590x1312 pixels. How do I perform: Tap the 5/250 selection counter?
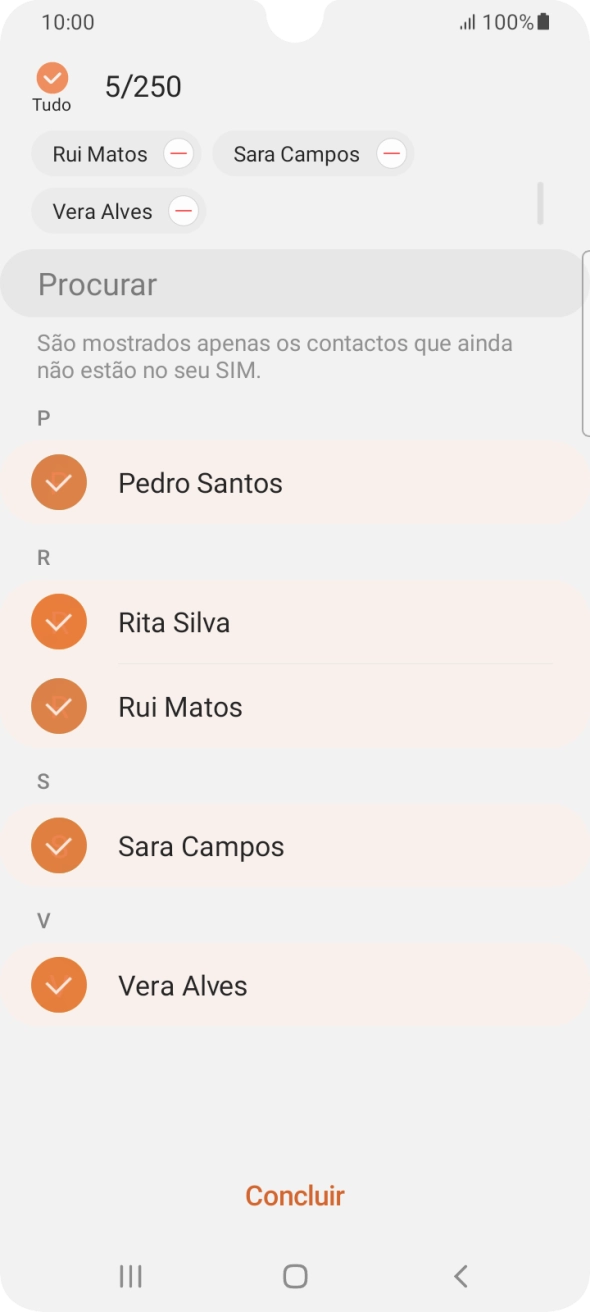point(142,86)
